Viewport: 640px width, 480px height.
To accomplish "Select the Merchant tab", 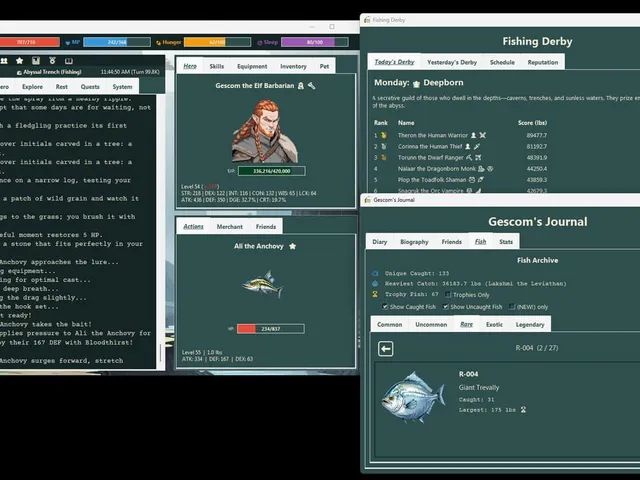I will pyautogui.click(x=229, y=227).
